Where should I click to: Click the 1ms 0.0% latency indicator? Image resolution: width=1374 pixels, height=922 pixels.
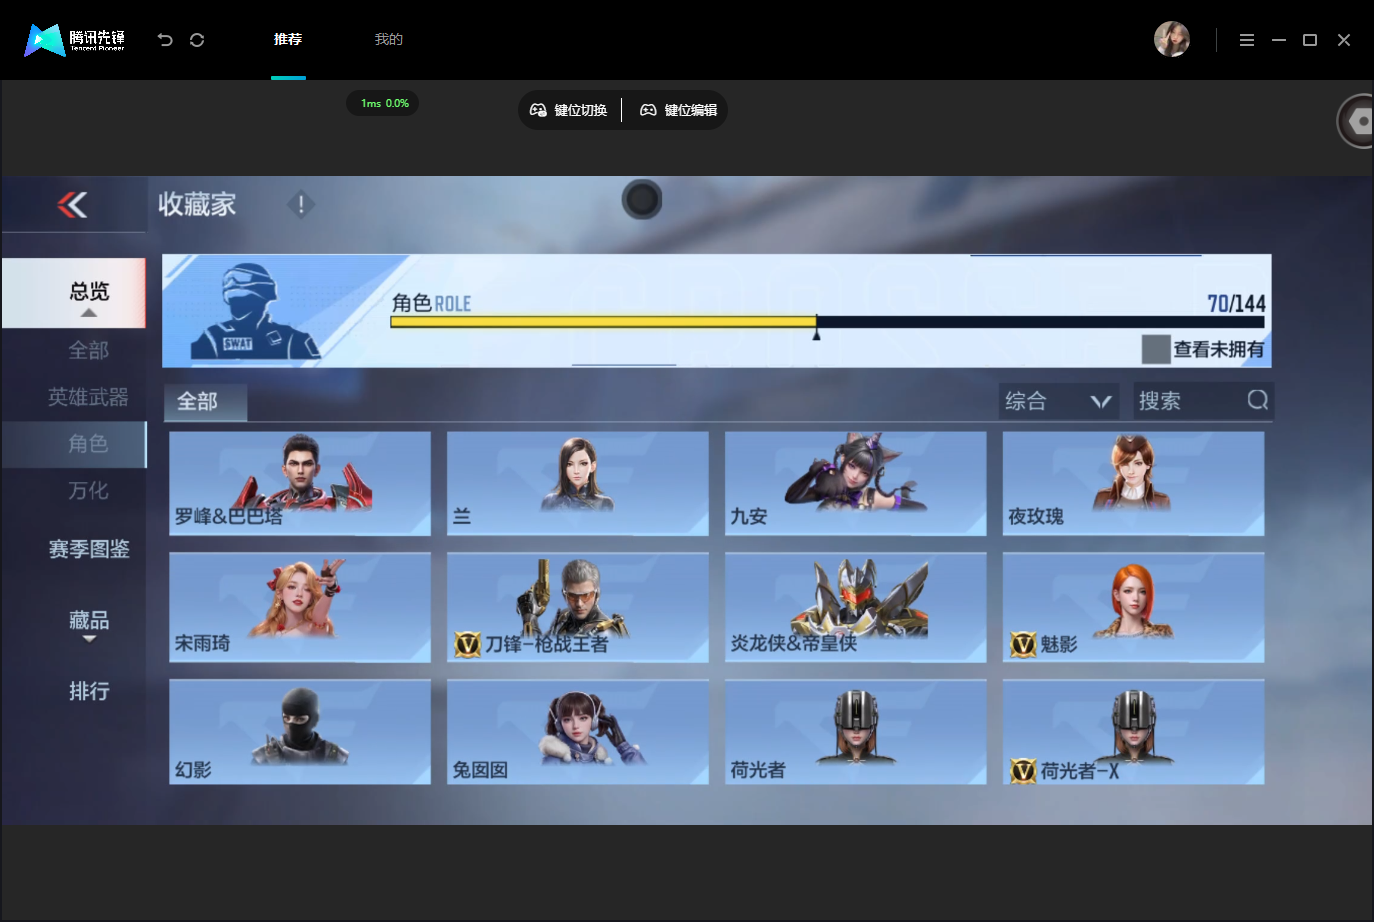(384, 103)
